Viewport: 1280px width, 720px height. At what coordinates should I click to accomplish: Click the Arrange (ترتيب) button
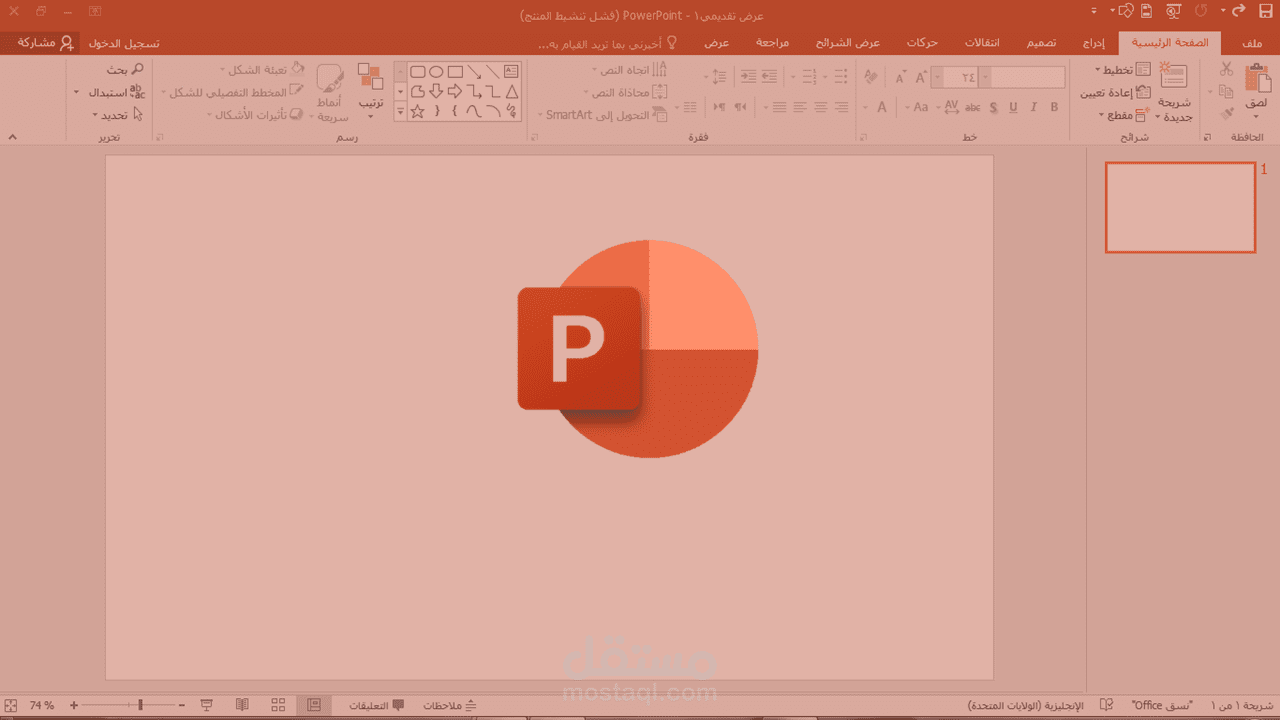[371, 91]
